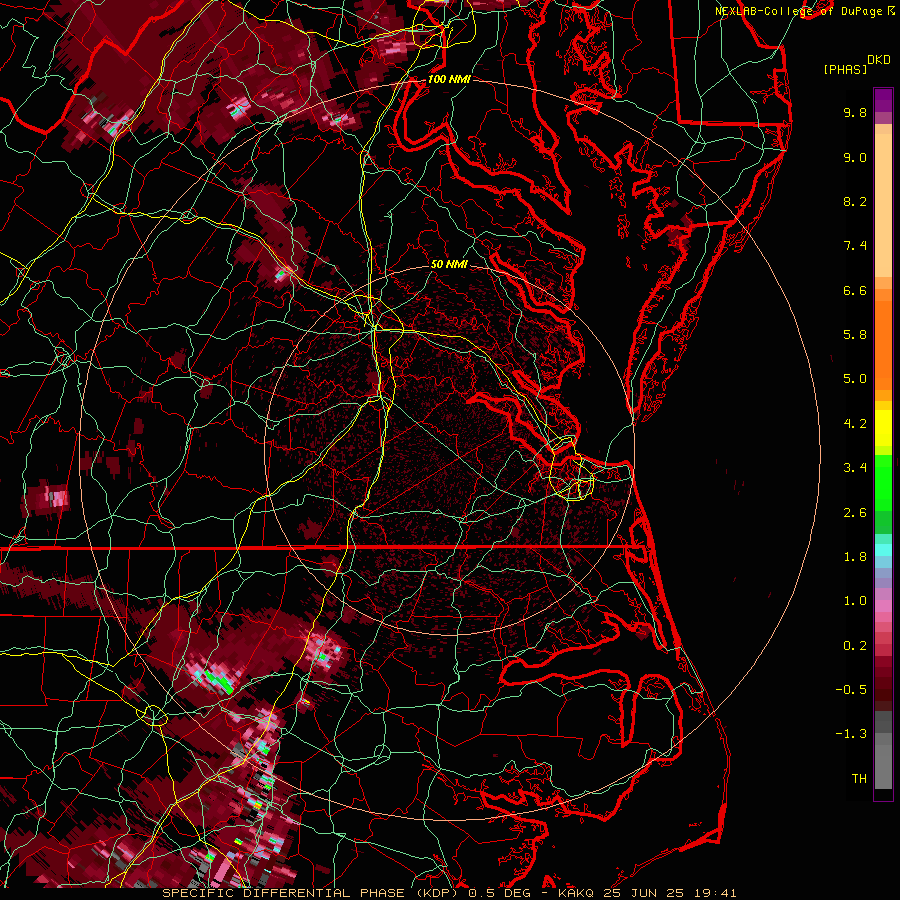Screen dimensions: 900x900
Task: Click the 2.6 value on the color scale
Action: point(855,513)
